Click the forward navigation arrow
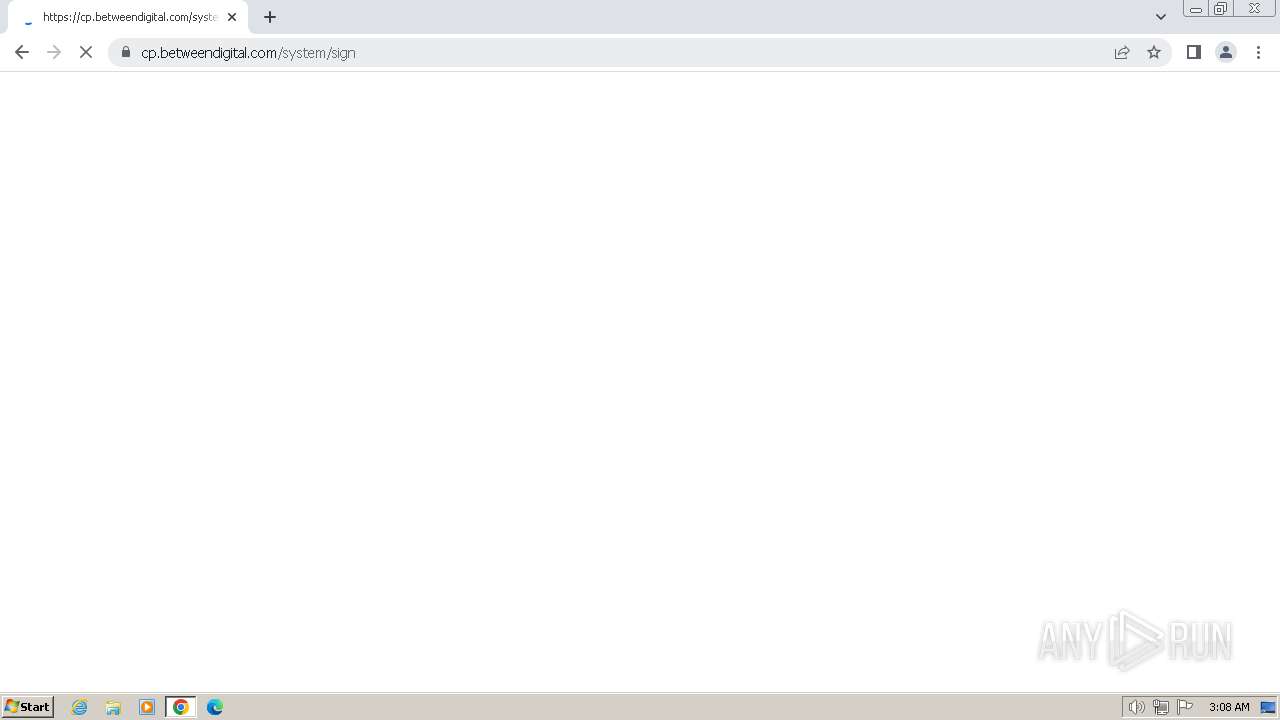 click(x=54, y=52)
